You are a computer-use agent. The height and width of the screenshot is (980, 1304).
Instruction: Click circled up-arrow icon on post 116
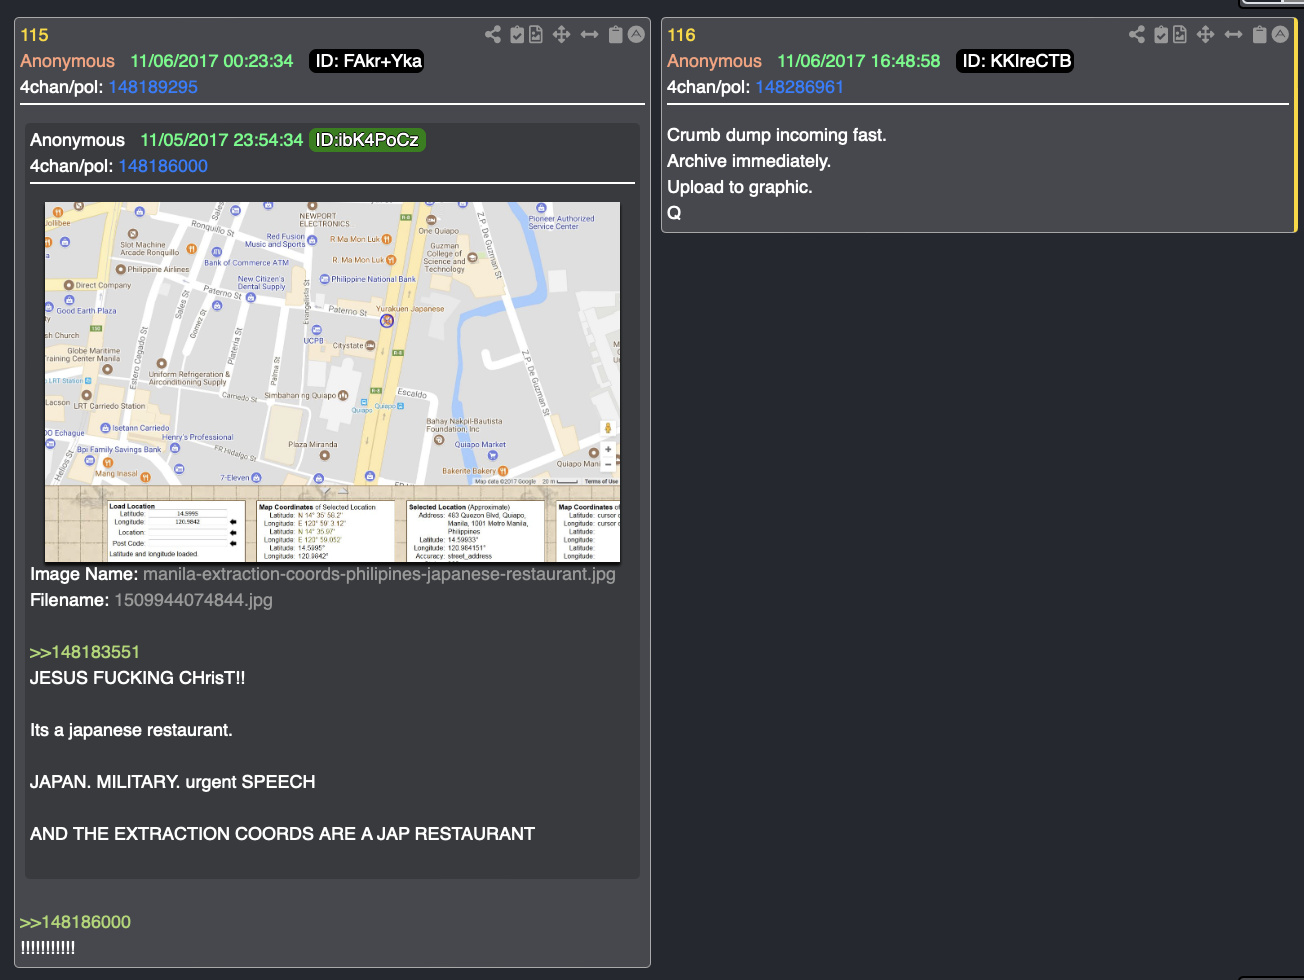(1280, 35)
